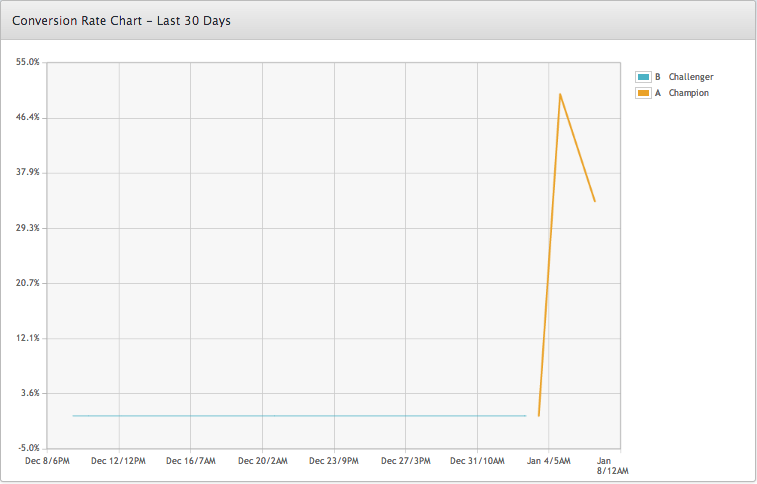
Task: Click the 'Dec 16/7AM' x-axis label
Action: [190, 461]
